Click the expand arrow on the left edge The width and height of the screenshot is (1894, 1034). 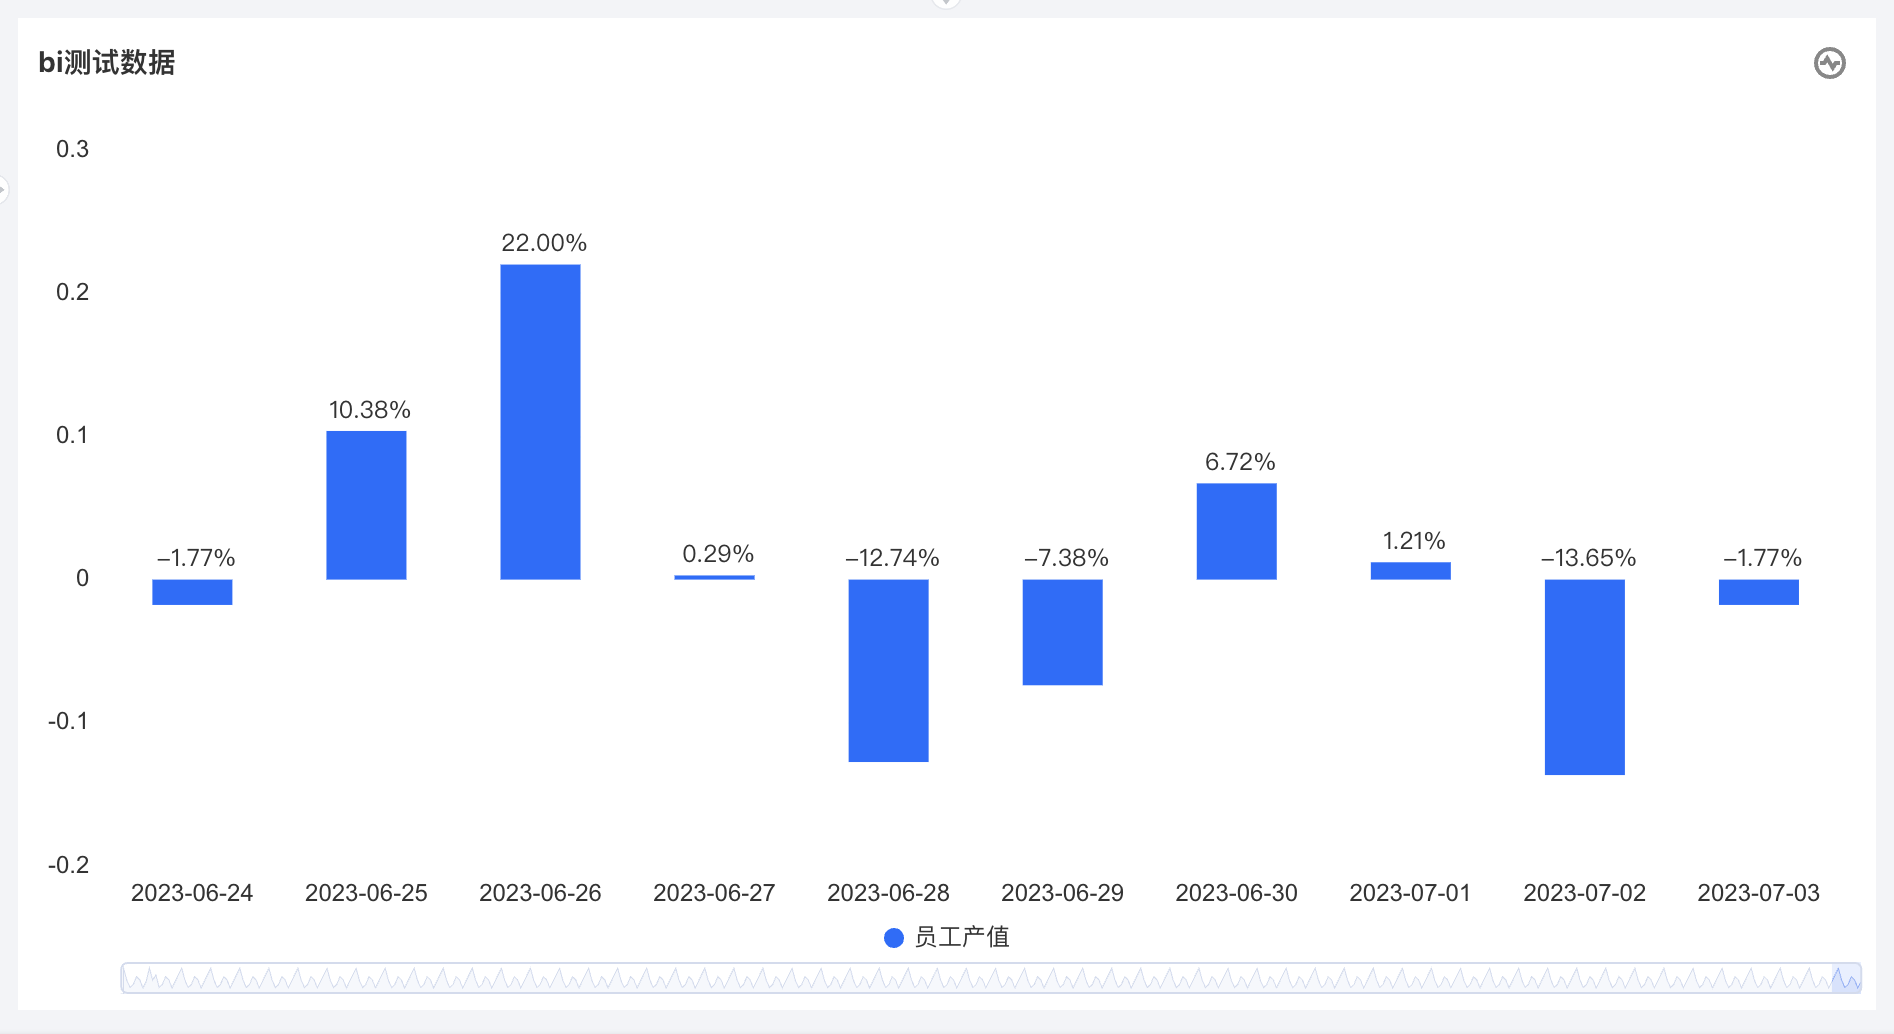coord(3,188)
